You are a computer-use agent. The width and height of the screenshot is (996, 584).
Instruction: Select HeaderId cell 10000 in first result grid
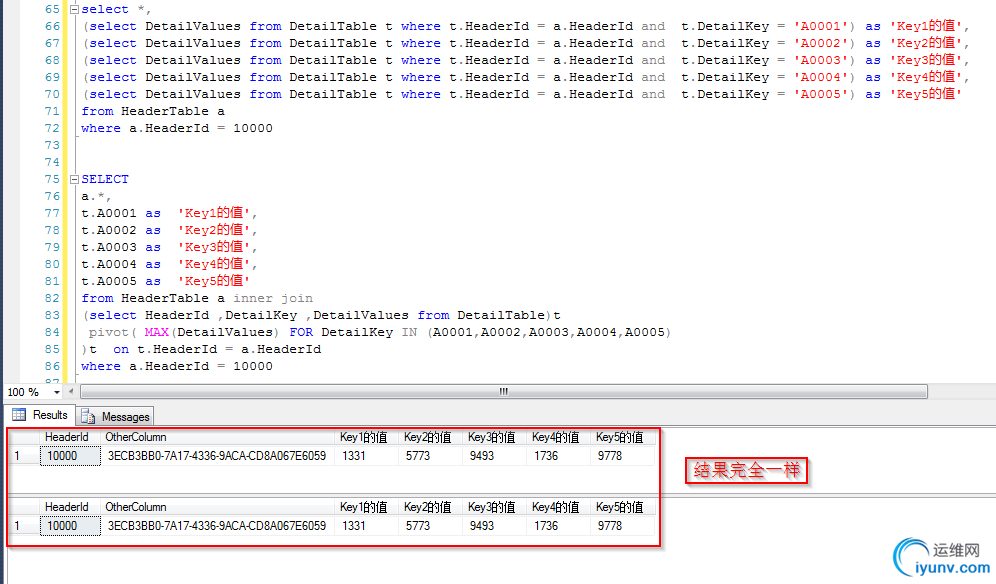pyautogui.click(x=70, y=456)
